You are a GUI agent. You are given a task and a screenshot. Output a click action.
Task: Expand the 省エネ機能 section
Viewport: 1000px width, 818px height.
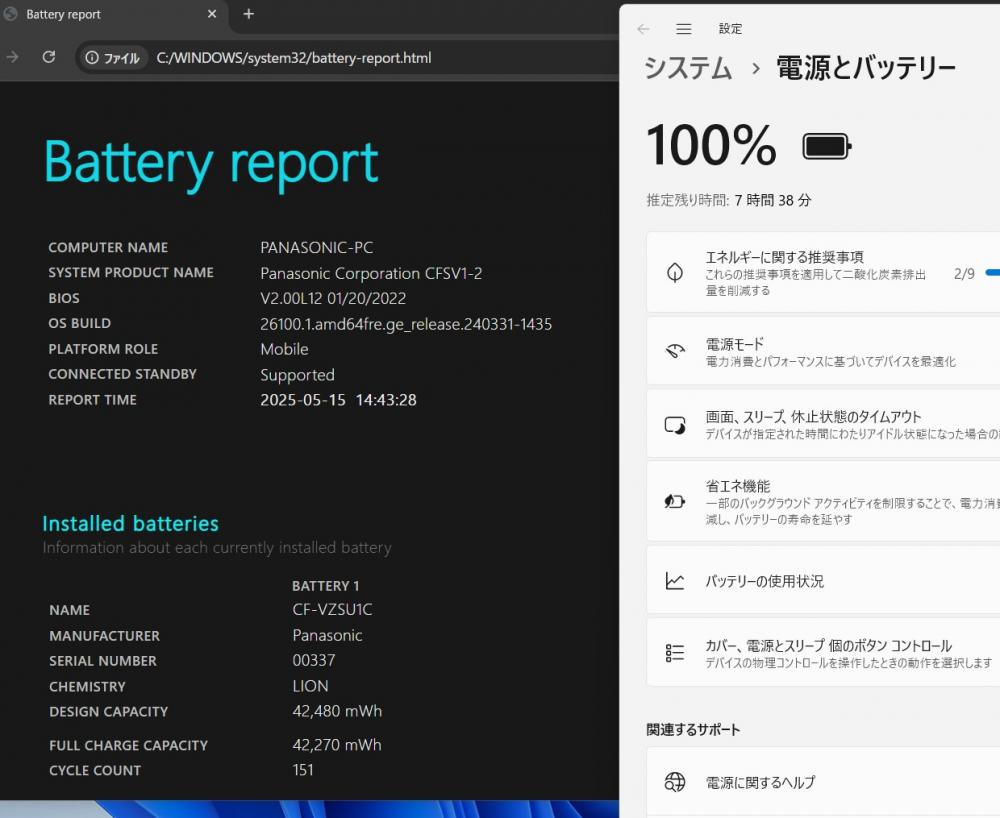823,502
